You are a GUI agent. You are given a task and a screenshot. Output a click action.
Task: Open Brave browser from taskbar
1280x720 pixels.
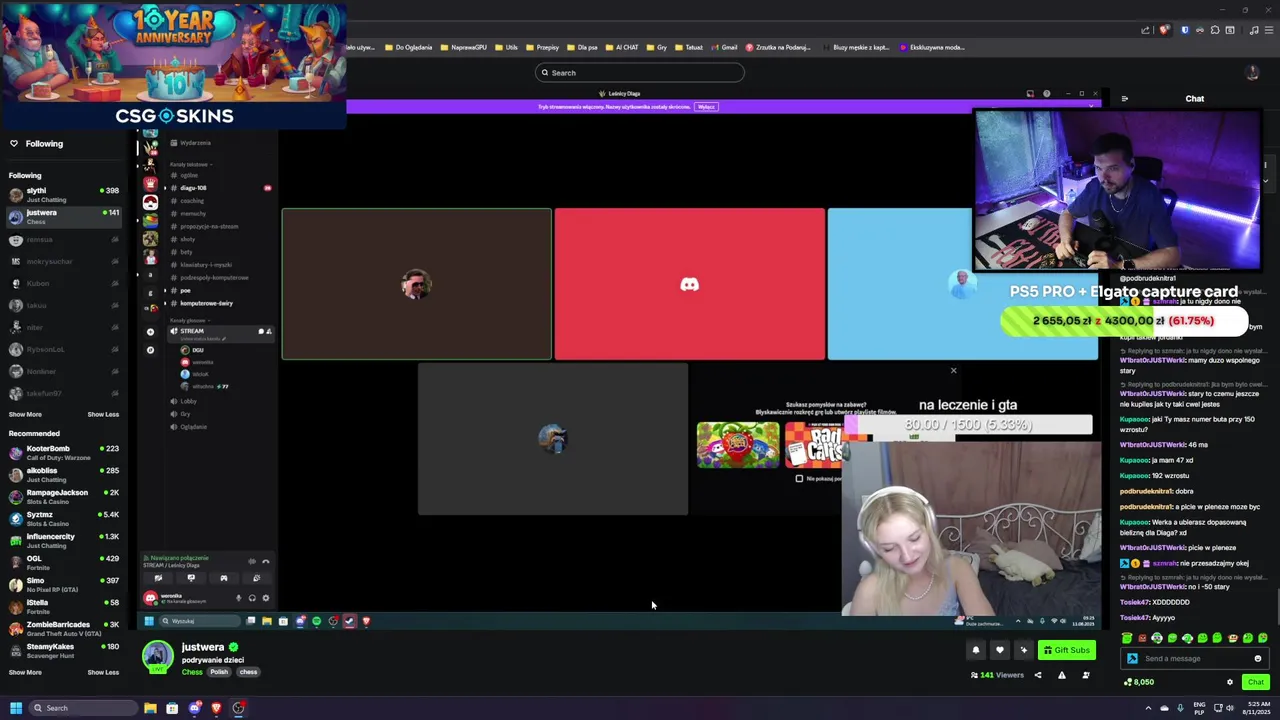click(x=216, y=708)
